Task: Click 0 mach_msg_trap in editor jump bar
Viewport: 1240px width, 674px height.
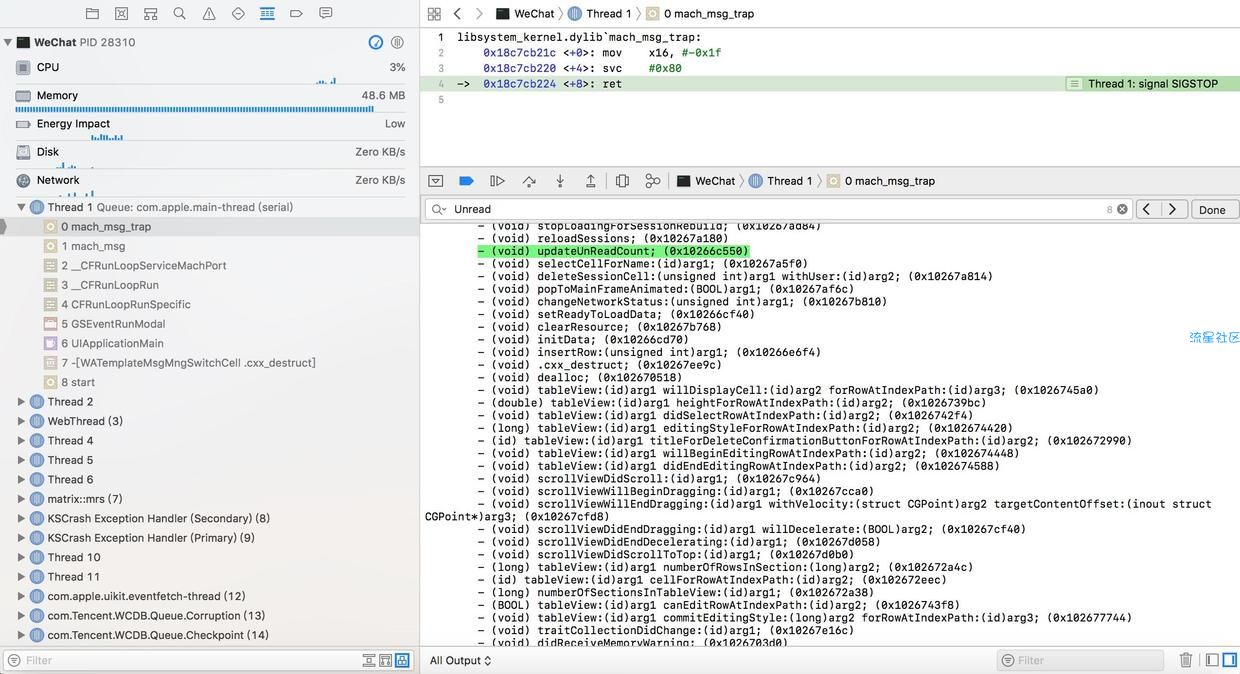Action: [700, 14]
